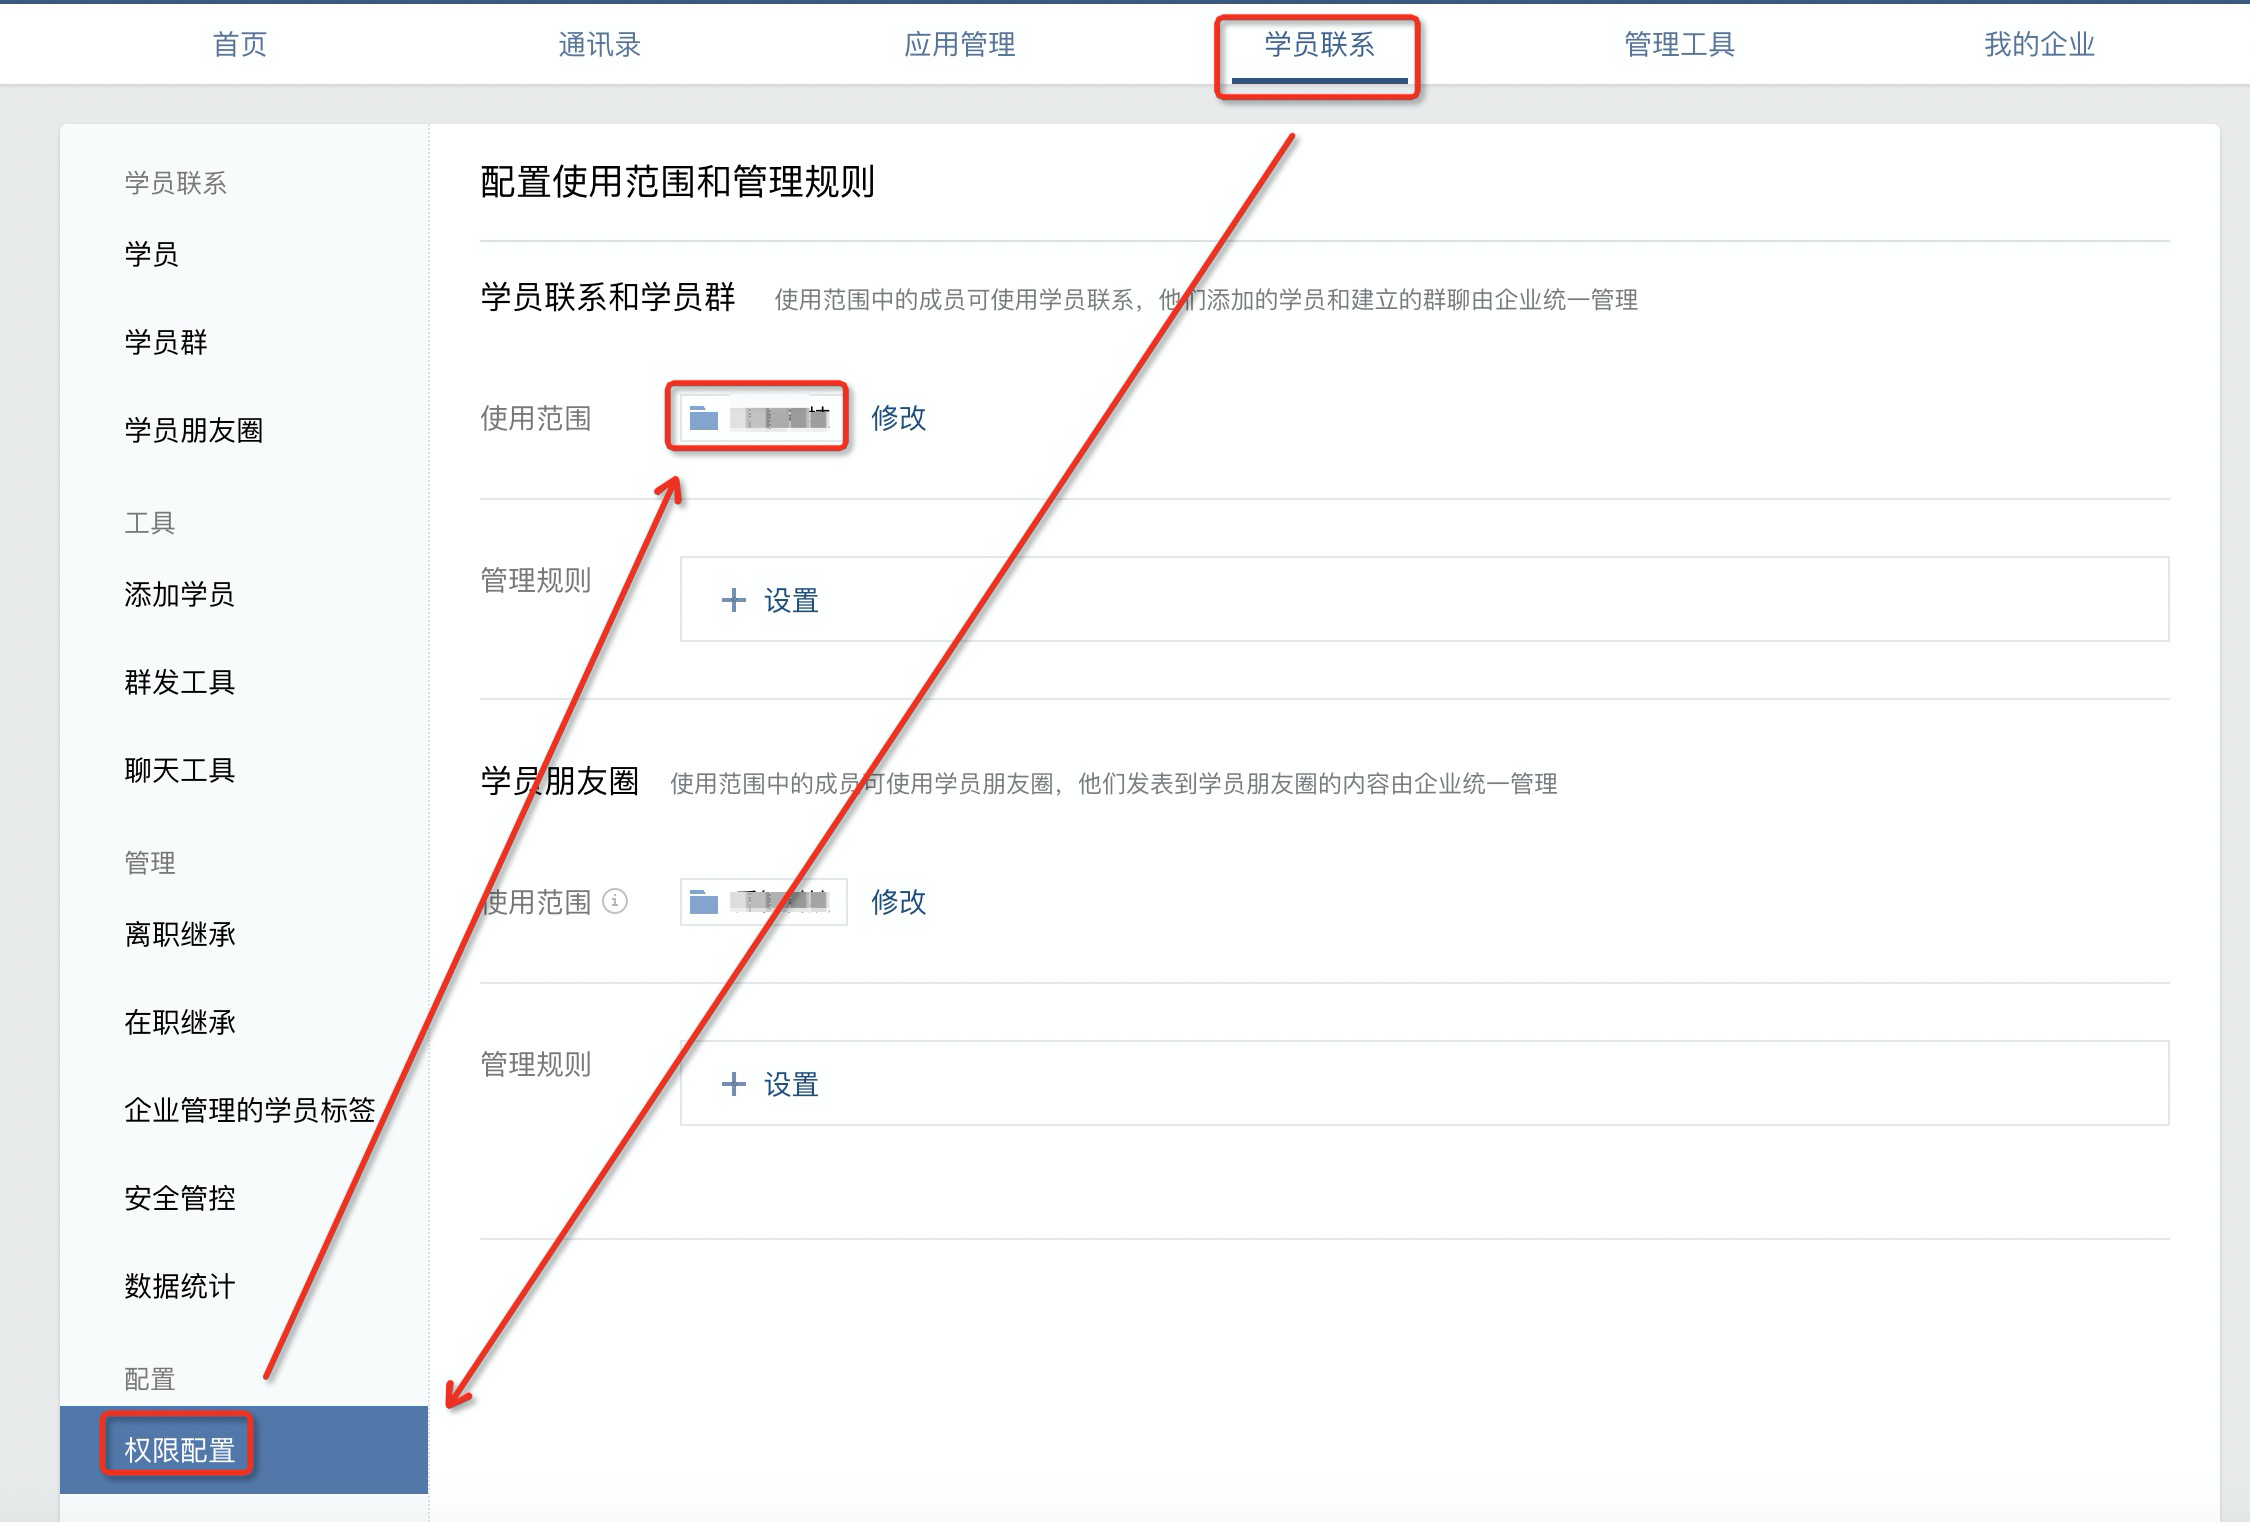The height and width of the screenshot is (1522, 2250).
Task: Click the info icon beside 学员朋友圈 使用范围
Action: (616, 901)
